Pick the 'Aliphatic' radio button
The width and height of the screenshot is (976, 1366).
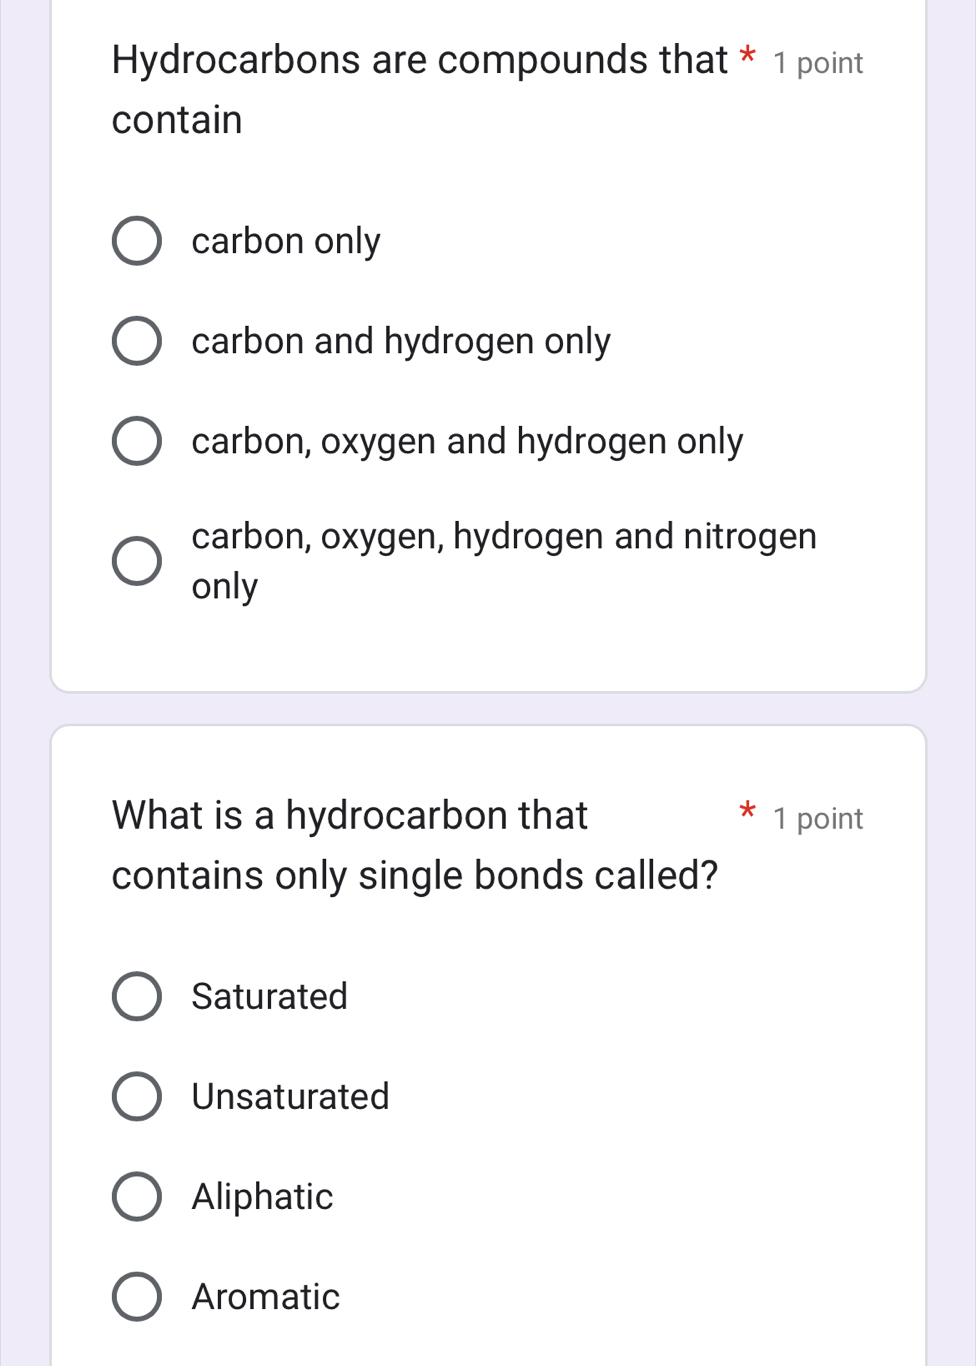click(136, 1196)
